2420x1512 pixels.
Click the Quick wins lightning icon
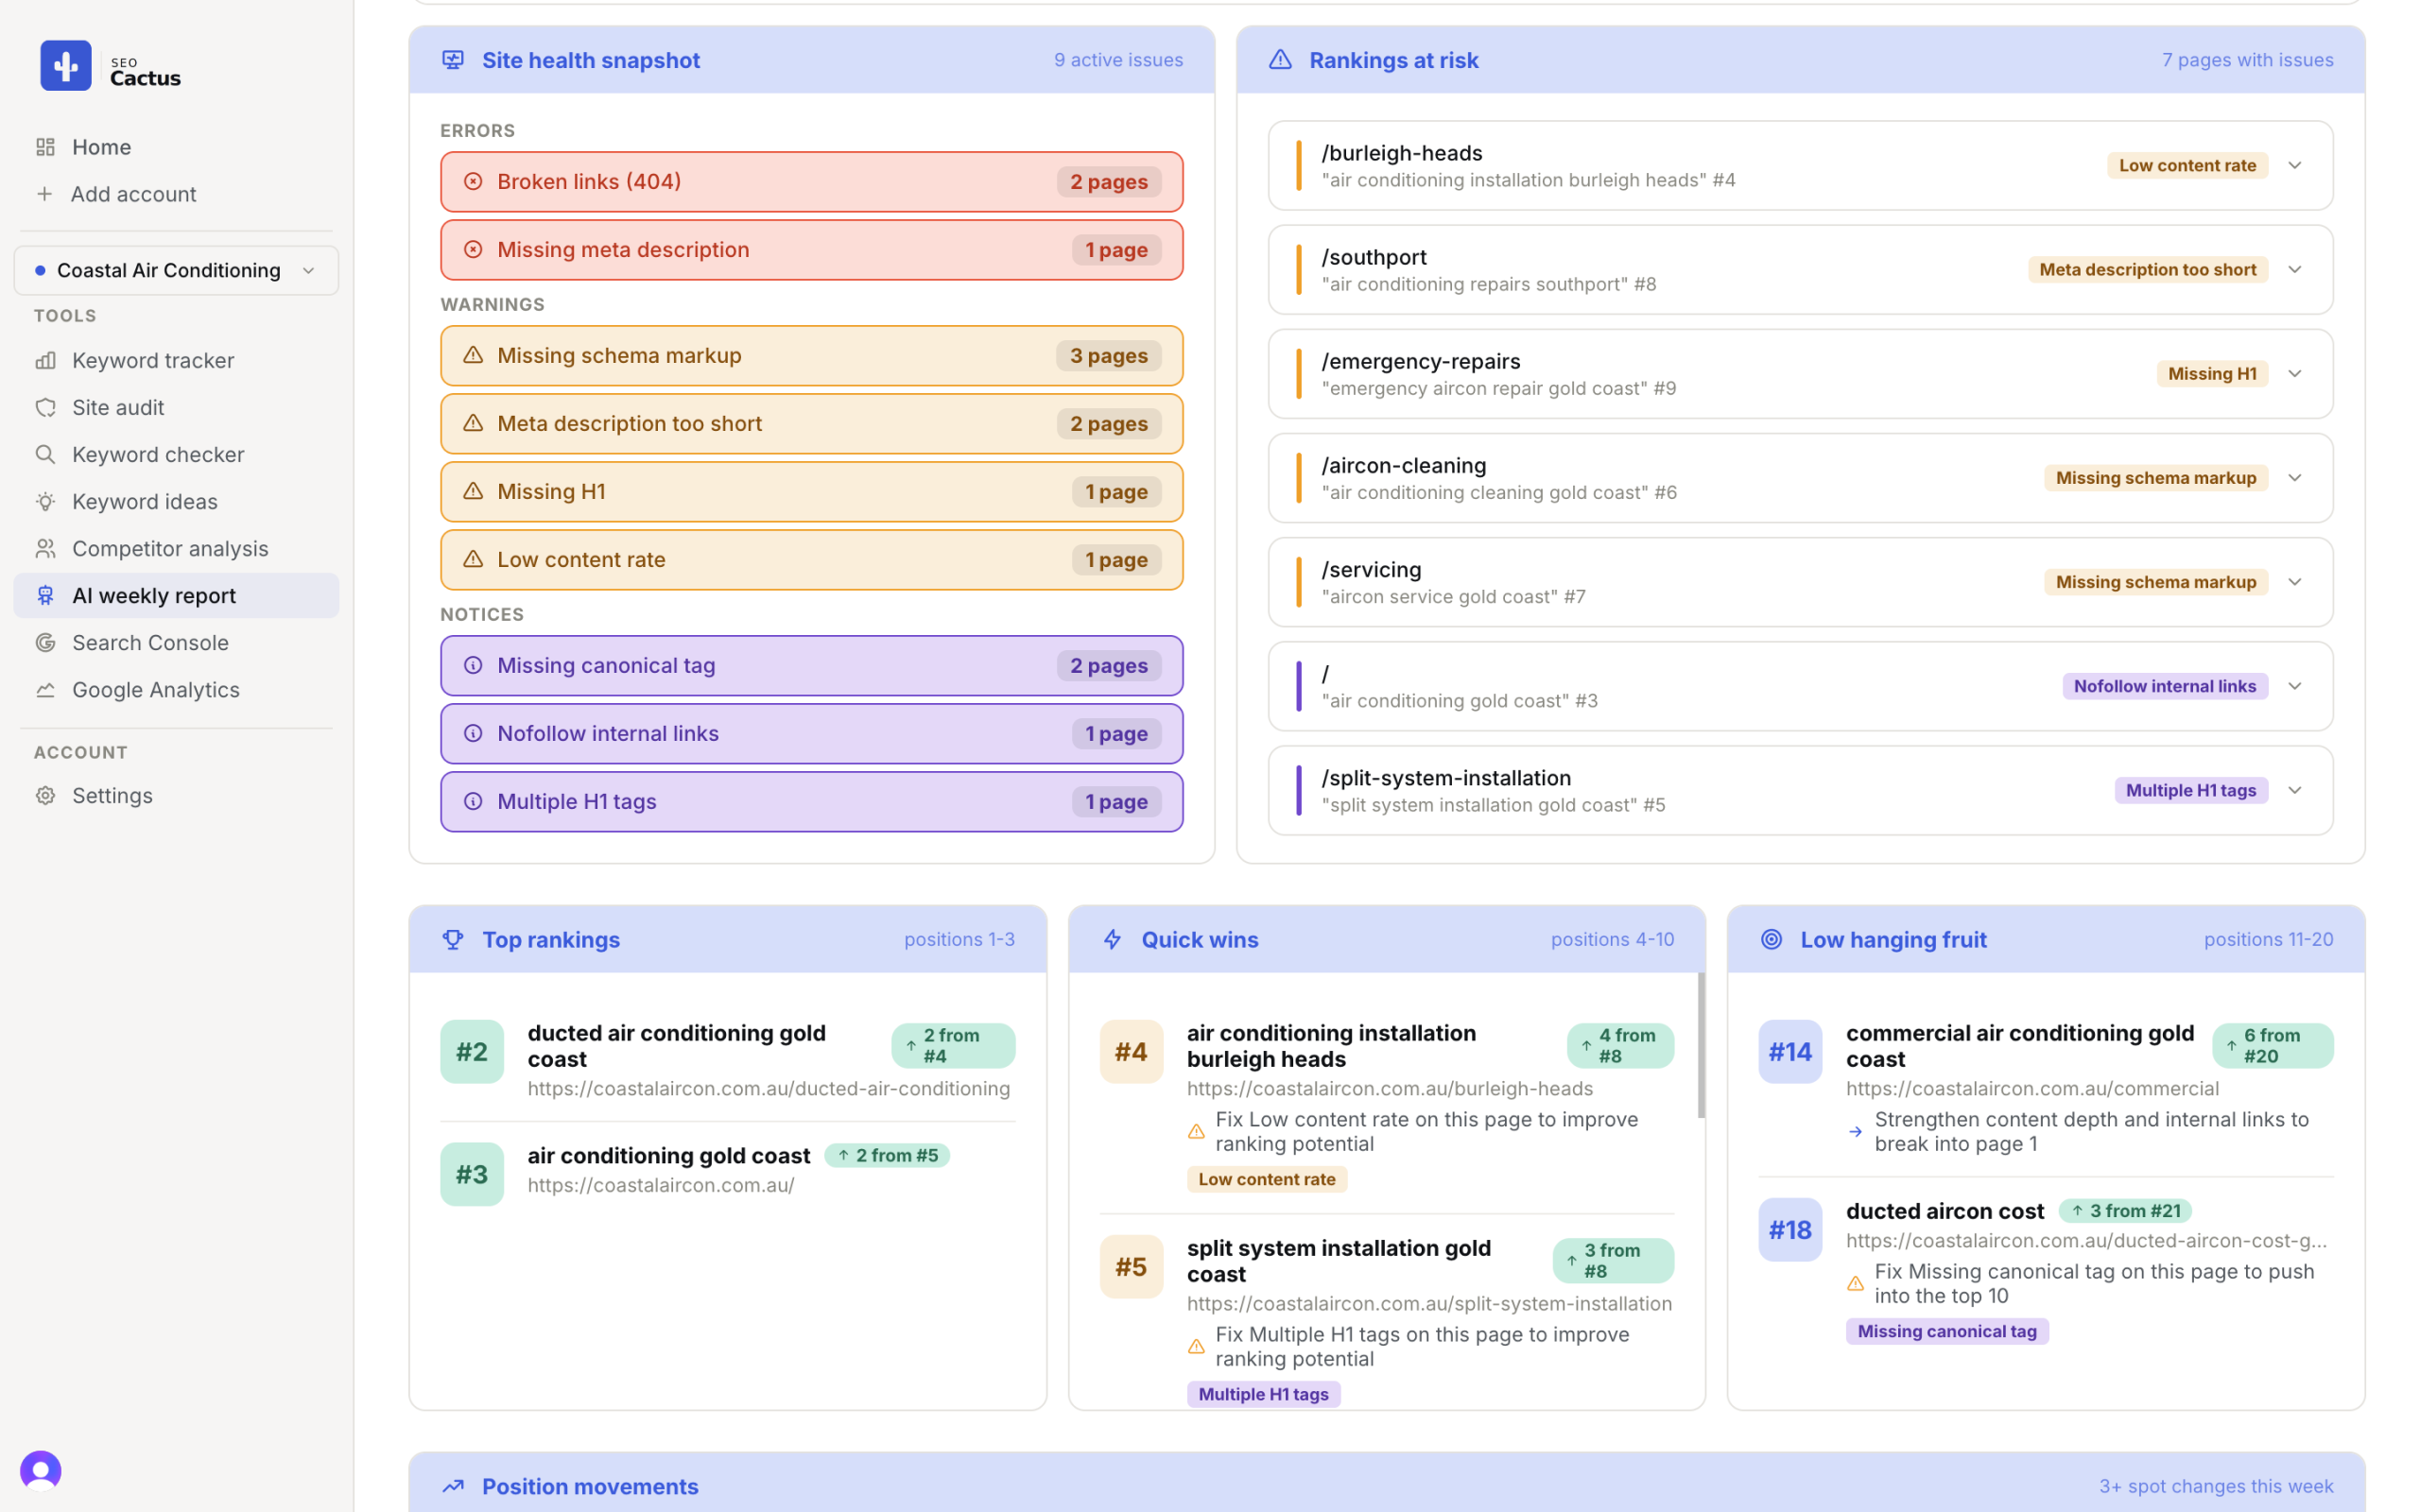[x=1112, y=940]
